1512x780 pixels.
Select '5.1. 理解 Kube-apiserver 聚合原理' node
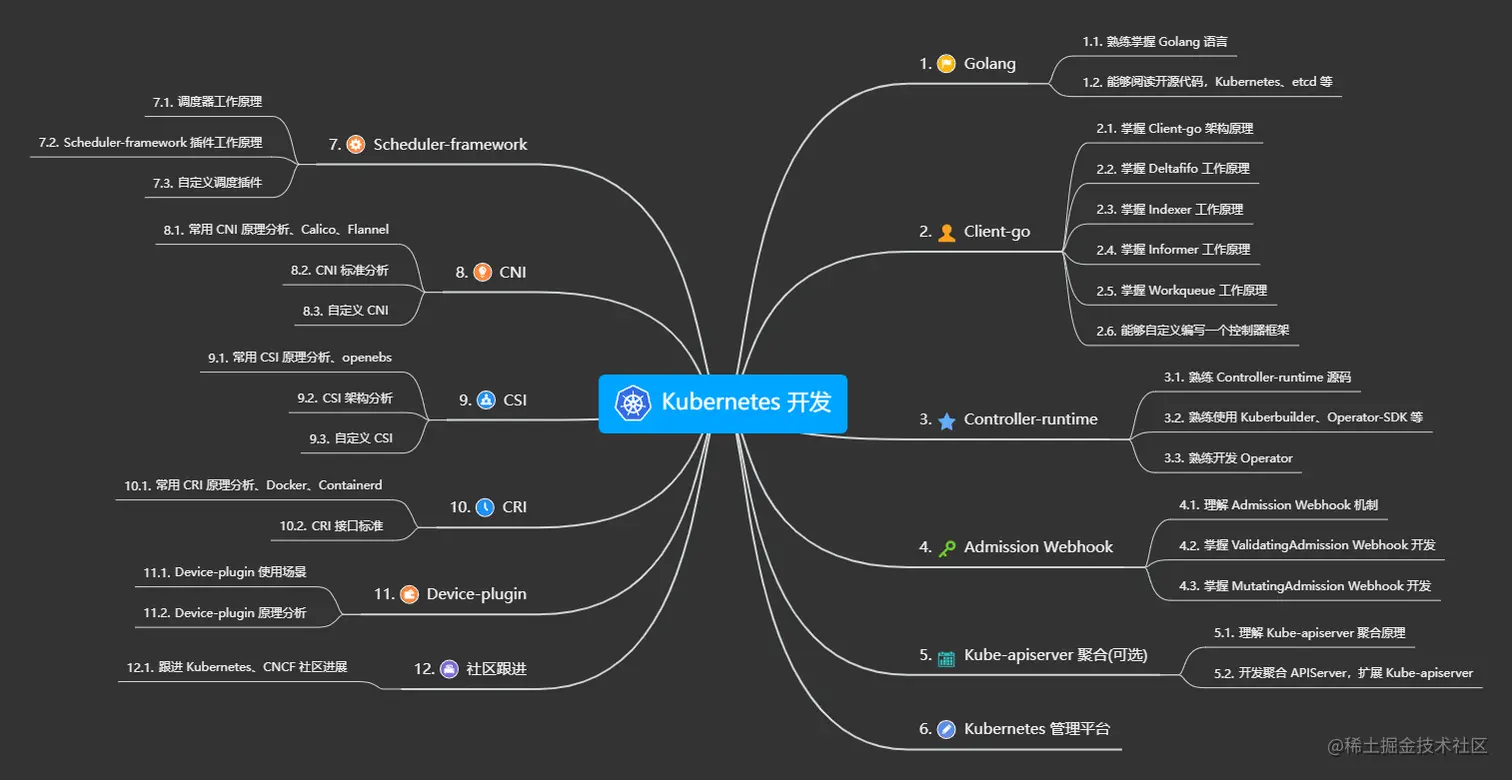click(1310, 633)
